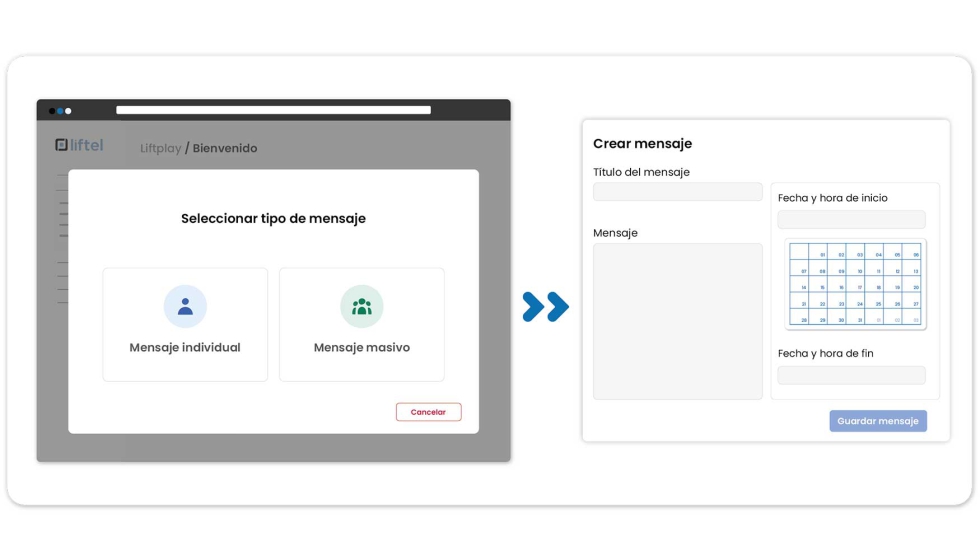Choose the Mensaje masivo option label
Screen dimensions: 980x560
362,348
